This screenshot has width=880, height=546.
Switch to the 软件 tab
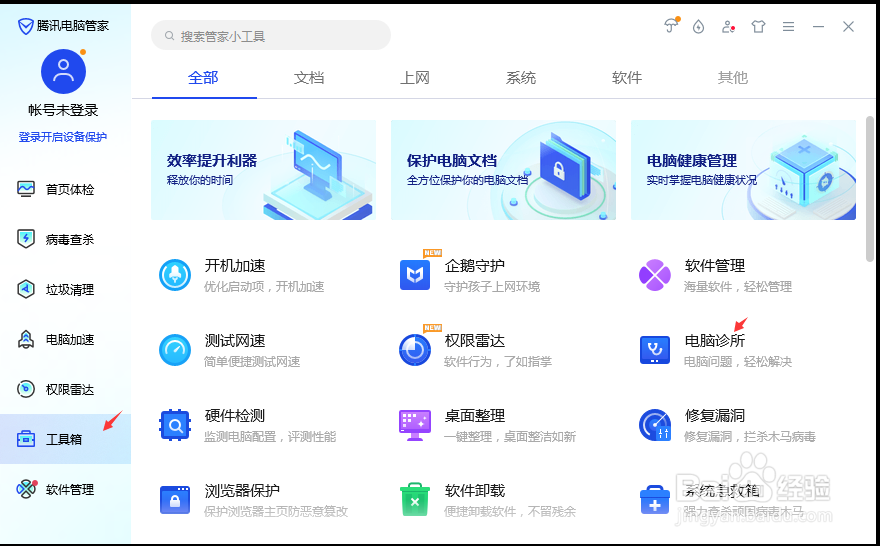coord(627,77)
